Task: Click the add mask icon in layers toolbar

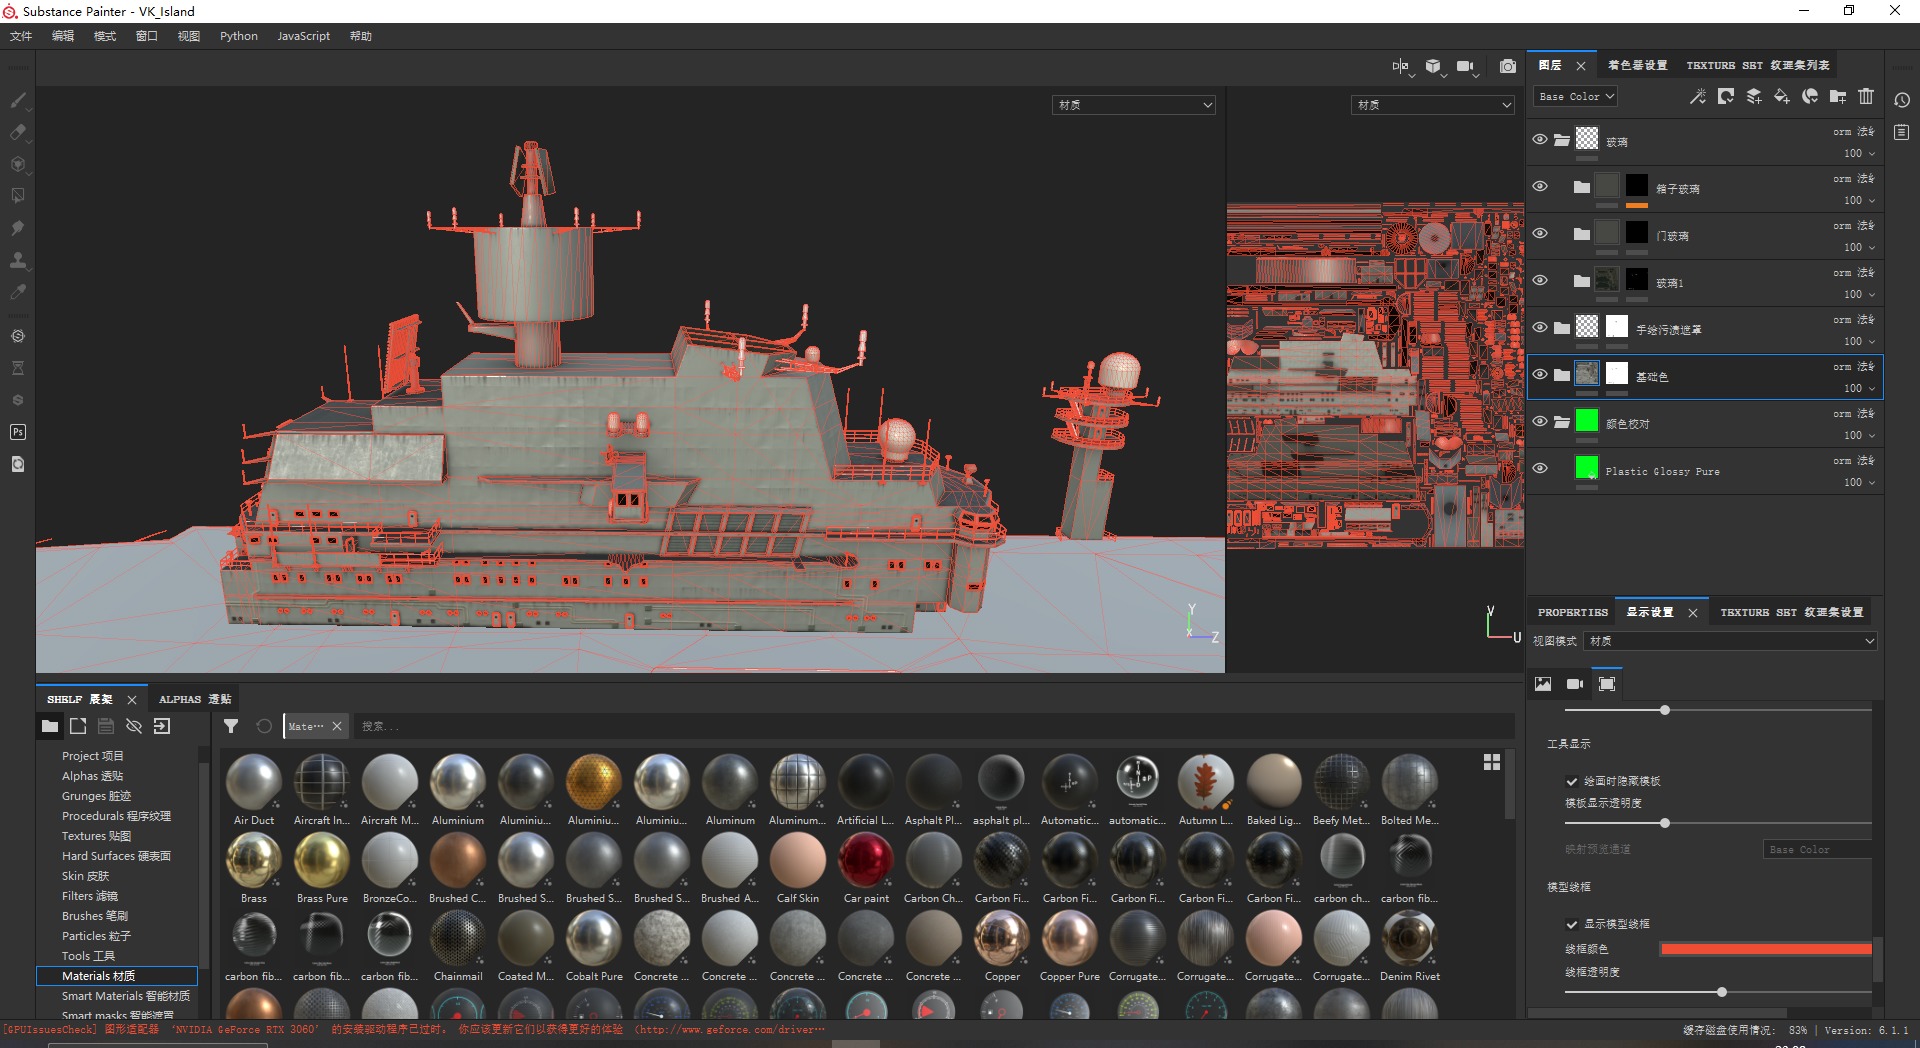Action: click(x=1726, y=96)
